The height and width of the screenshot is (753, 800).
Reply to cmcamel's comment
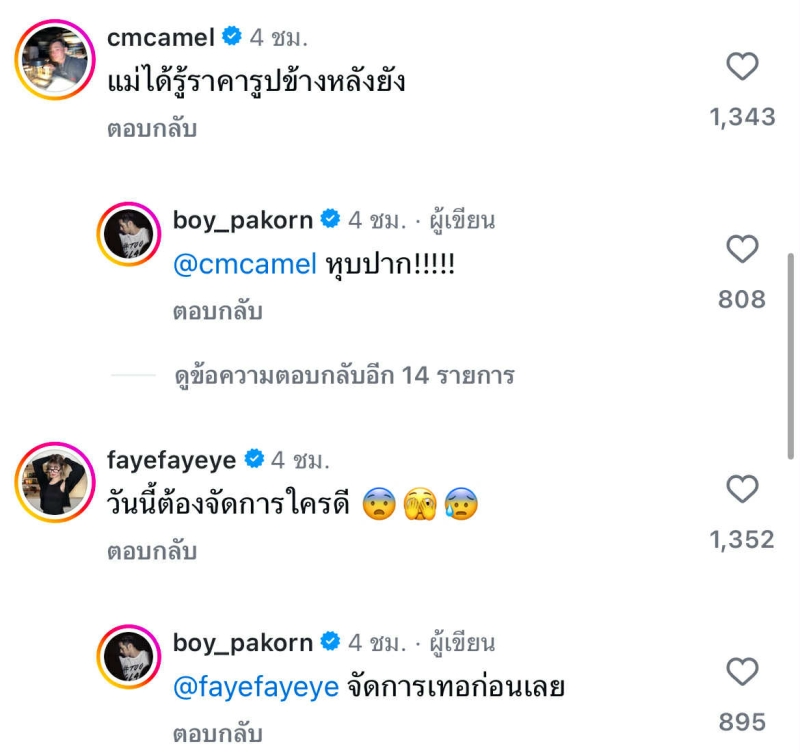pos(151,129)
